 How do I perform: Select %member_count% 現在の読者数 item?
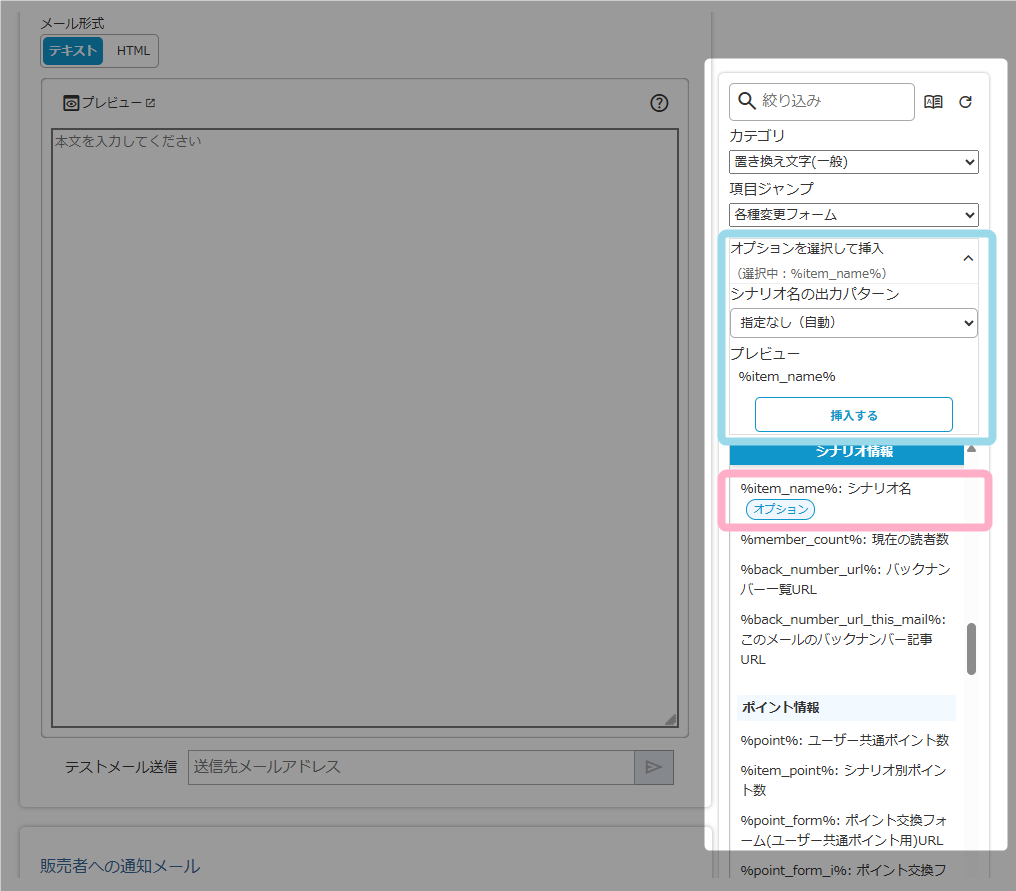(x=844, y=540)
